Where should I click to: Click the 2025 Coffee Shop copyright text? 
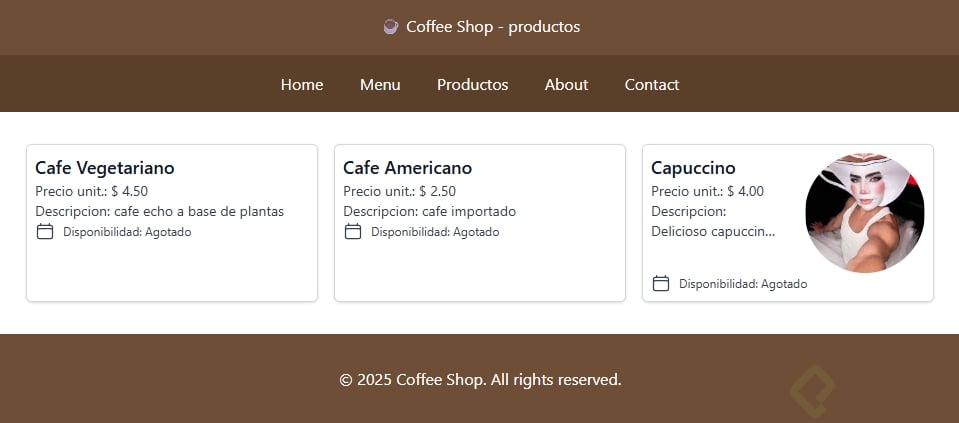(x=480, y=380)
